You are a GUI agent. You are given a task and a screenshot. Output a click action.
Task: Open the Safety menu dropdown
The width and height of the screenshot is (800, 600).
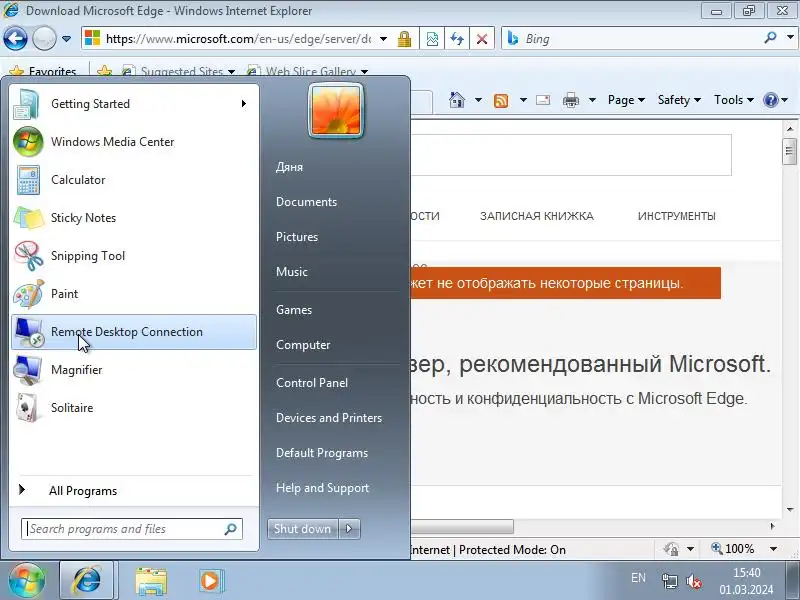click(679, 100)
